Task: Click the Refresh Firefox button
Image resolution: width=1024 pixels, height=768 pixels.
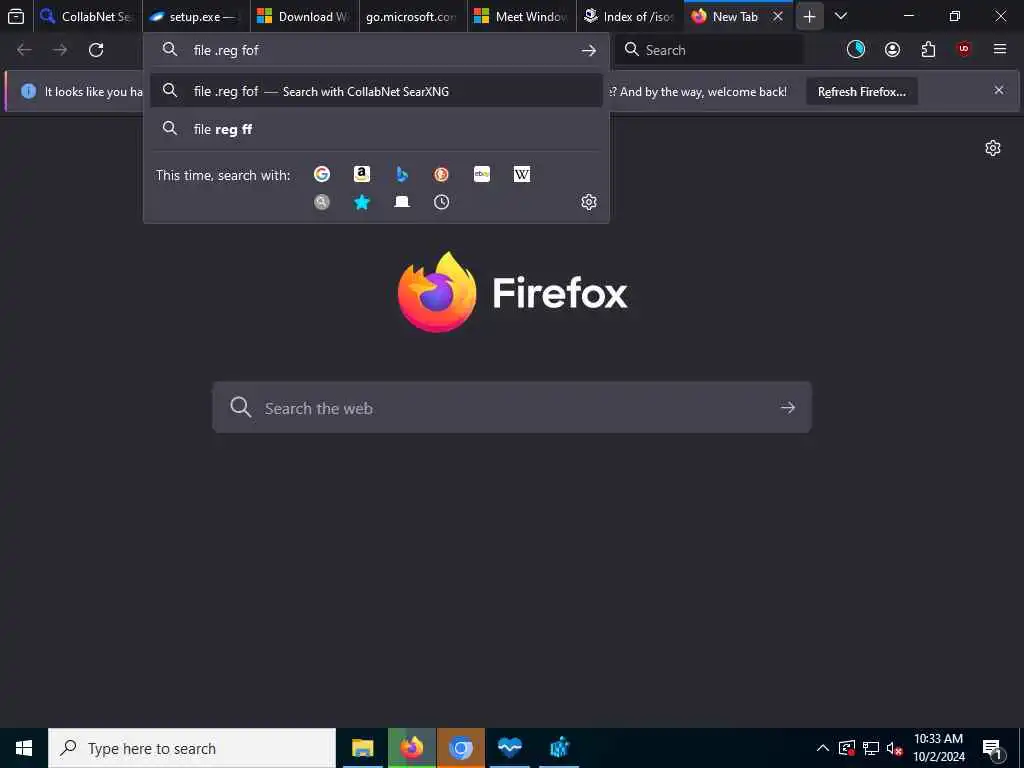Action: 861,91
